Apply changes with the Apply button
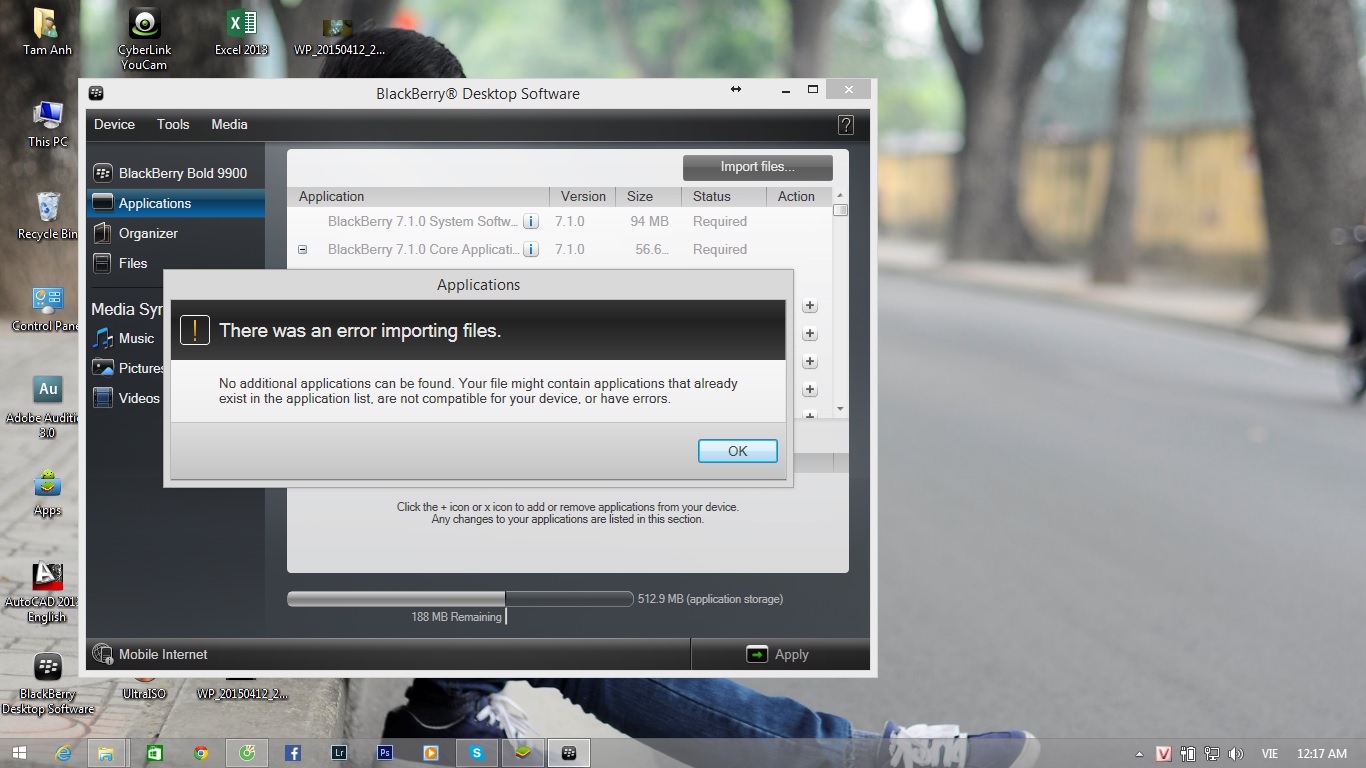 pyautogui.click(x=778, y=654)
